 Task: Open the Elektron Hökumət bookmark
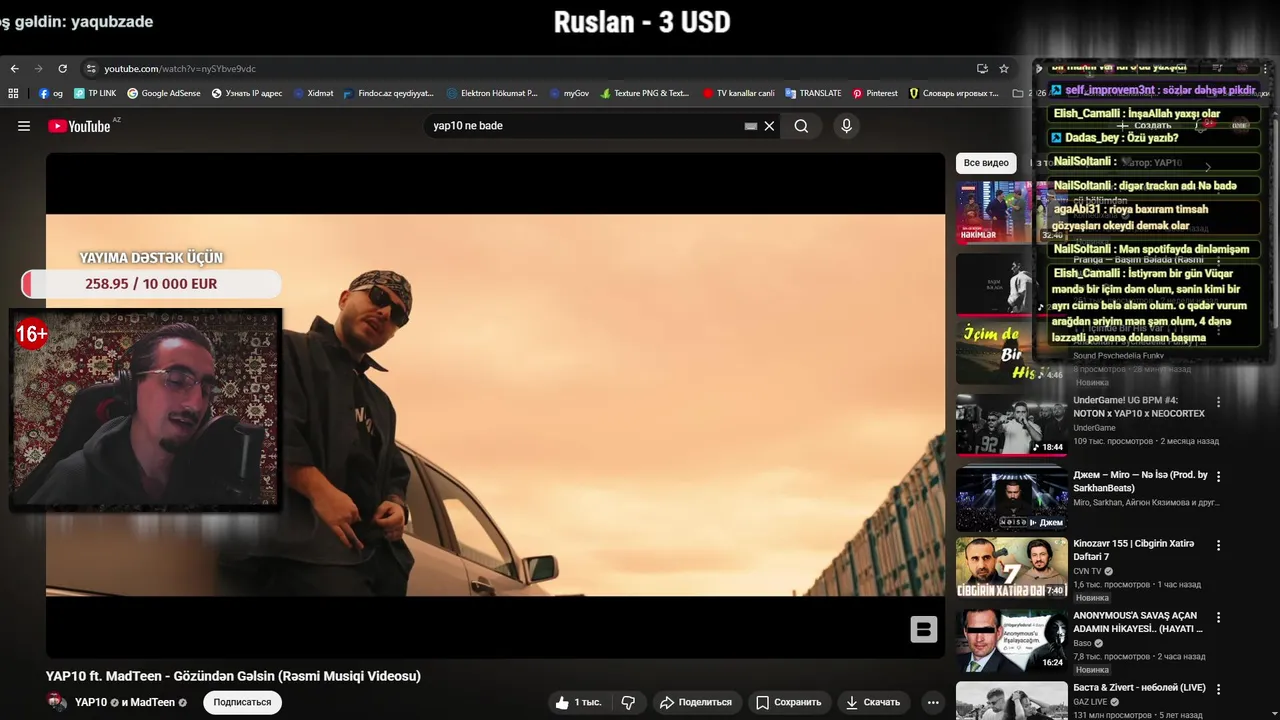pos(492,93)
